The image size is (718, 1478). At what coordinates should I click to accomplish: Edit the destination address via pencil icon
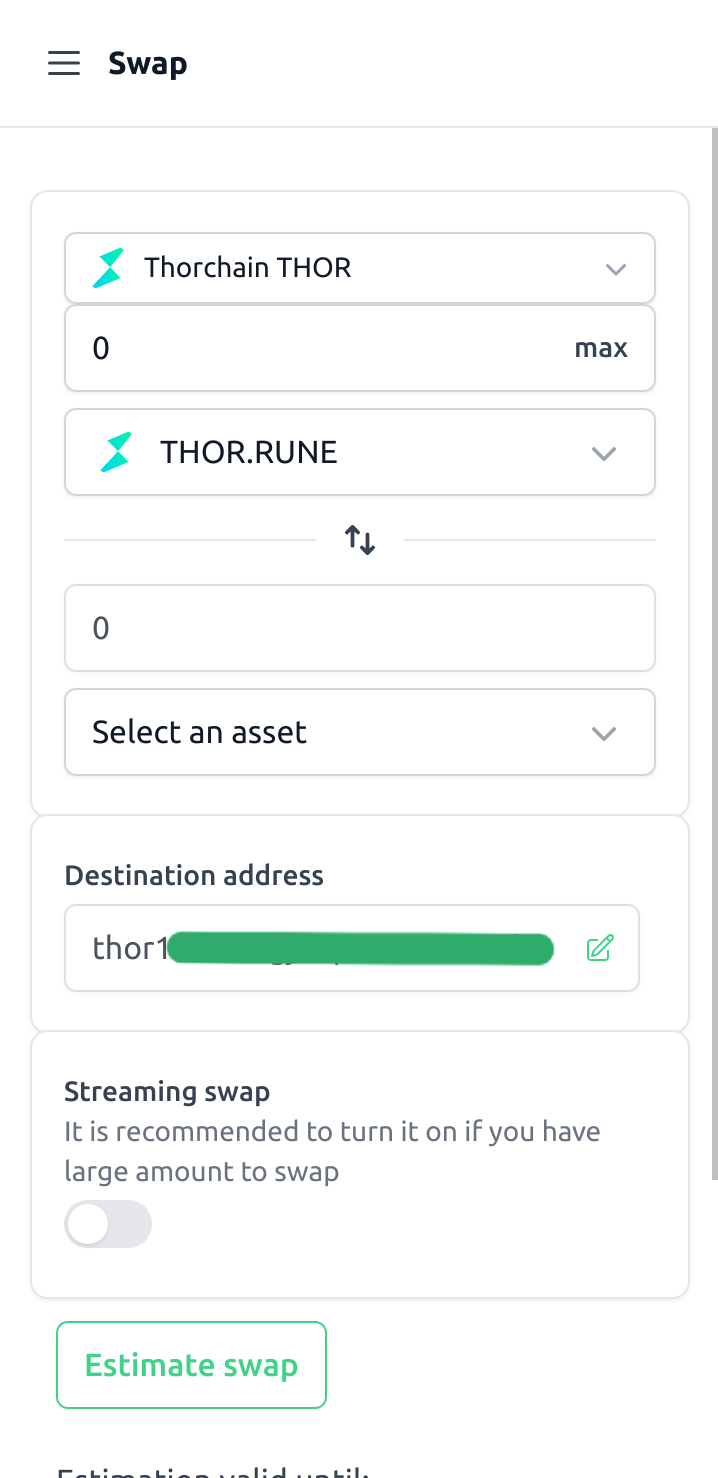599,948
